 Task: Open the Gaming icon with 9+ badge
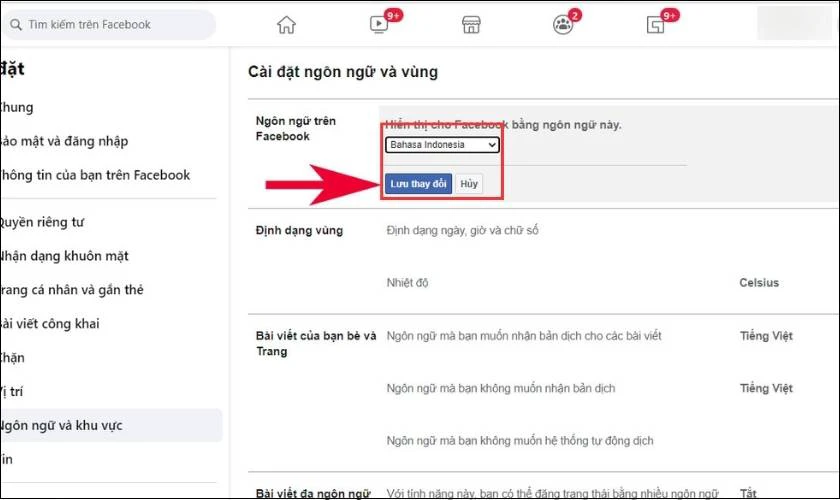click(655, 25)
